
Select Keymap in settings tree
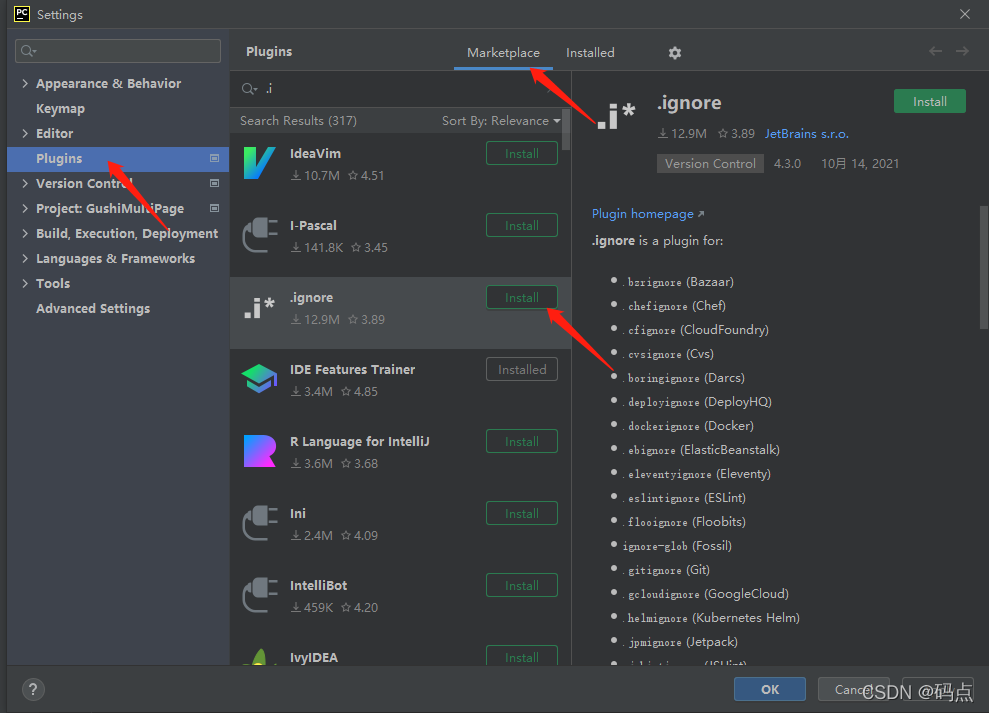[61, 109]
